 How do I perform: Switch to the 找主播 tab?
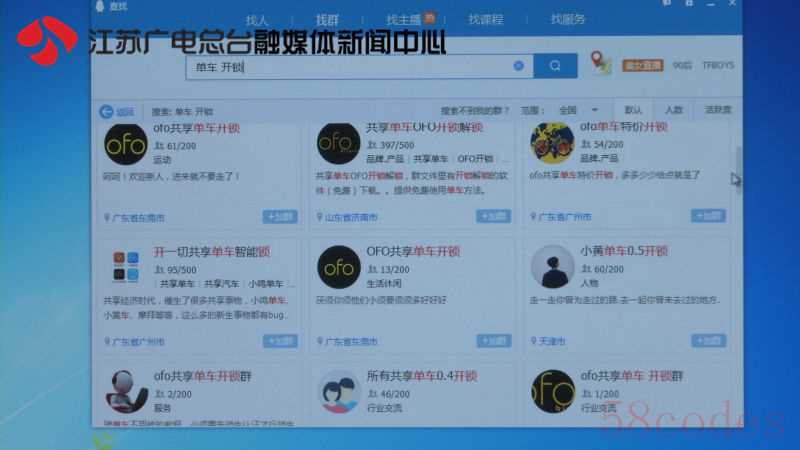point(404,20)
